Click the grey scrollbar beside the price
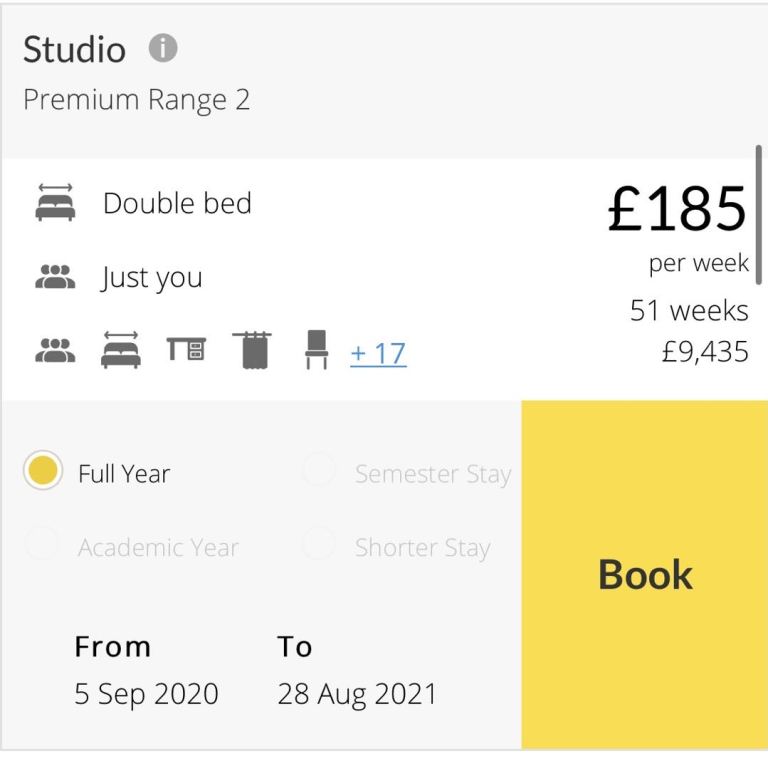 [x=759, y=215]
